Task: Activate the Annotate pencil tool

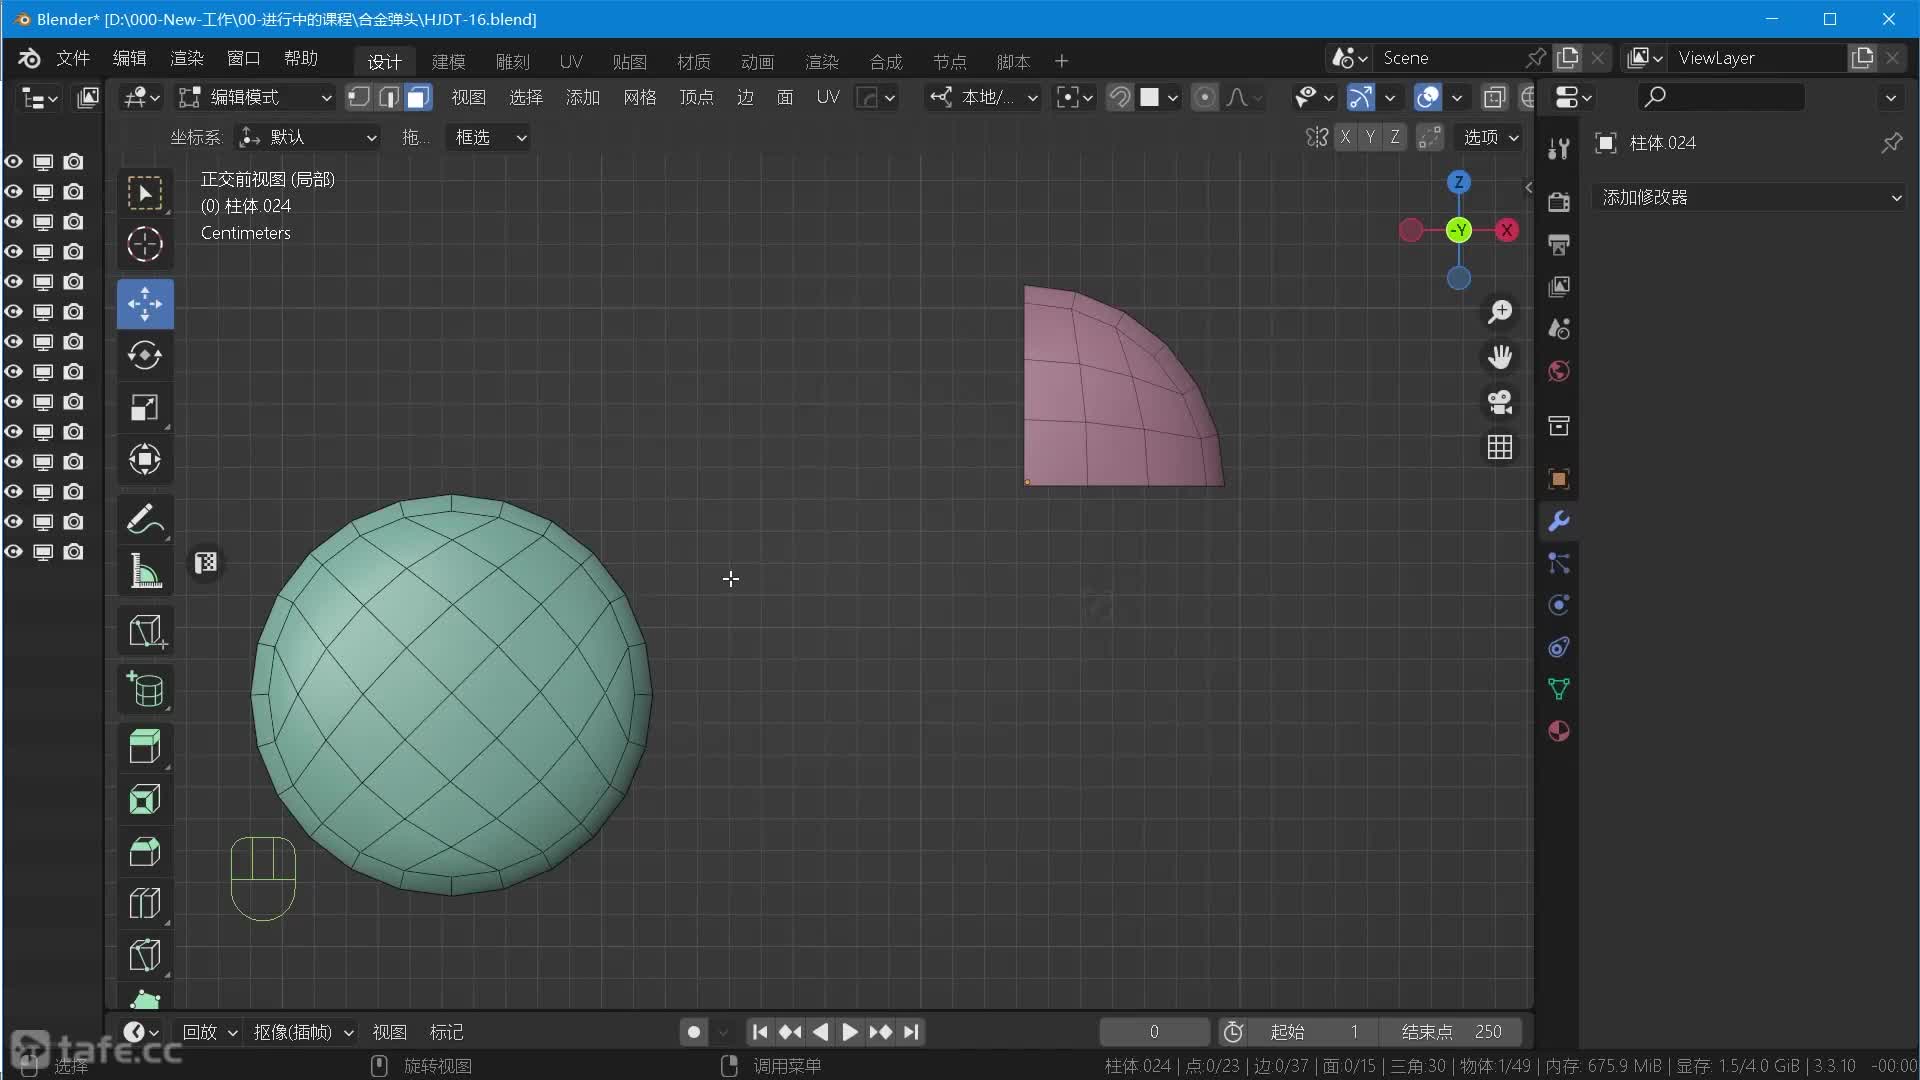Action: point(145,519)
